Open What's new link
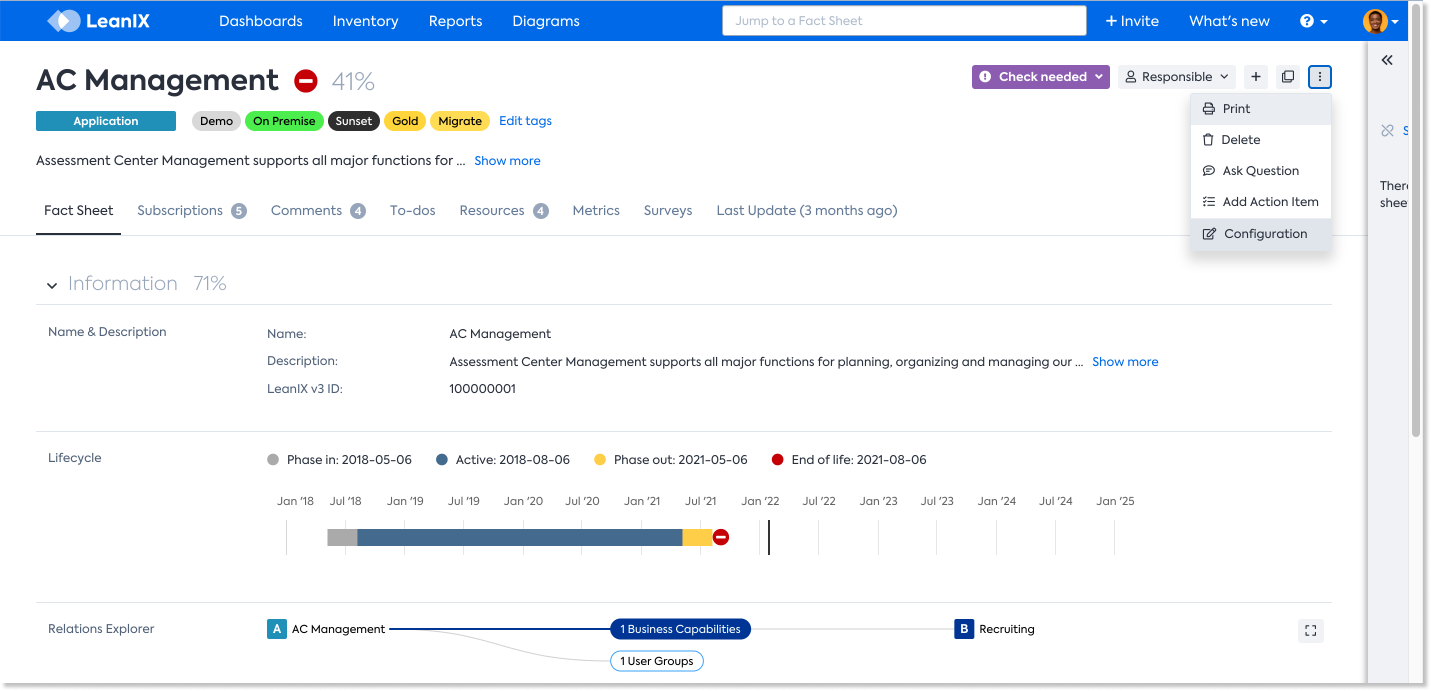This screenshot has height=691, width=1431. tap(1229, 21)
